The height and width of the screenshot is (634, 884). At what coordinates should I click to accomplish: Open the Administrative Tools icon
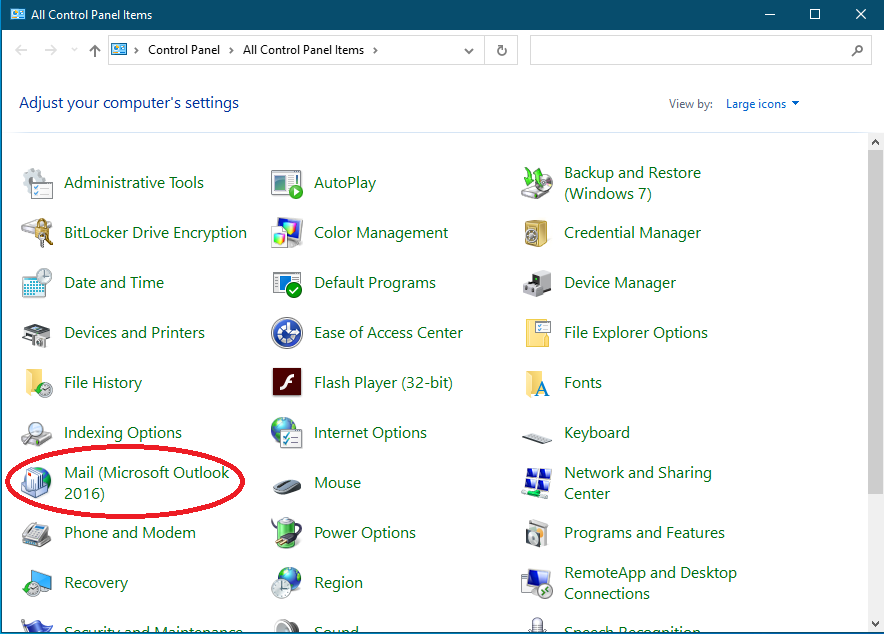(x=37, y=183)
